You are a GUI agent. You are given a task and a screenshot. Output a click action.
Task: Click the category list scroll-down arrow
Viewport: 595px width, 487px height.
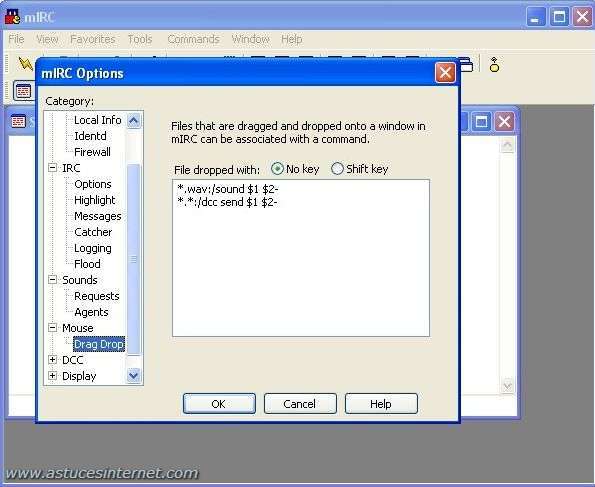point(134,375)
